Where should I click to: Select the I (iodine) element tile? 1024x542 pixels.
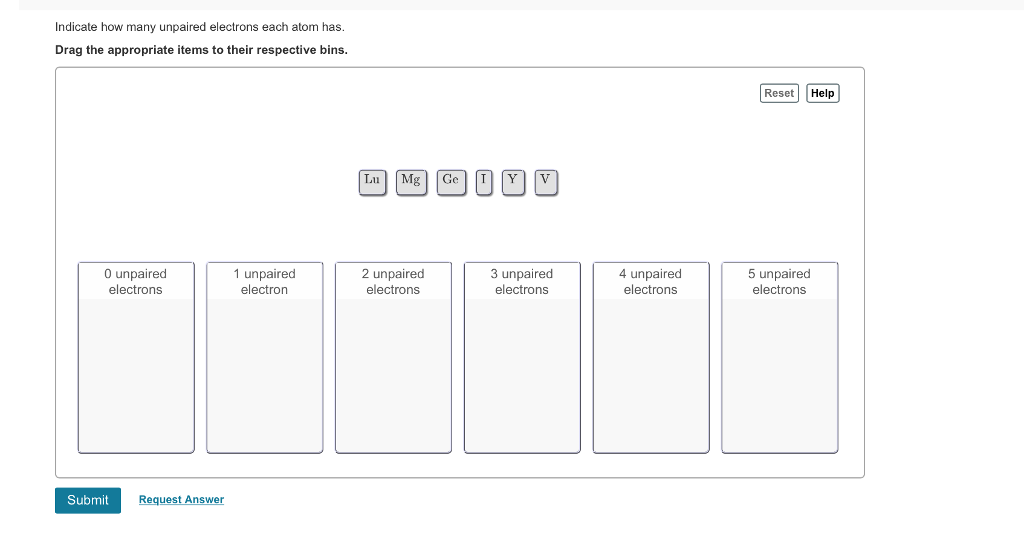(484, 181)
